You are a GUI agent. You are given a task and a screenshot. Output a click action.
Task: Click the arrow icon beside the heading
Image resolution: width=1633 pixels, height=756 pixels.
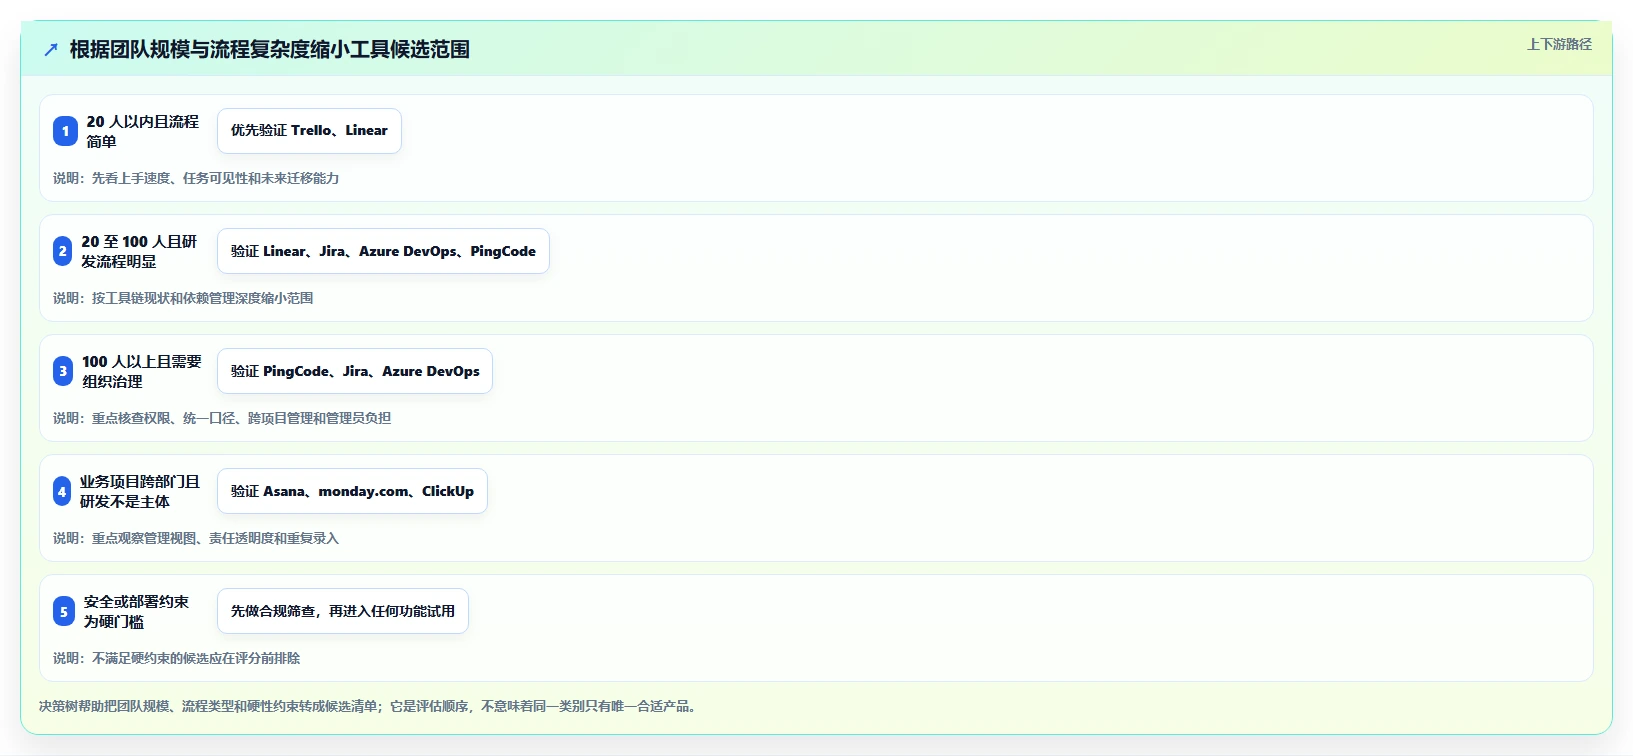pos(51,49)
